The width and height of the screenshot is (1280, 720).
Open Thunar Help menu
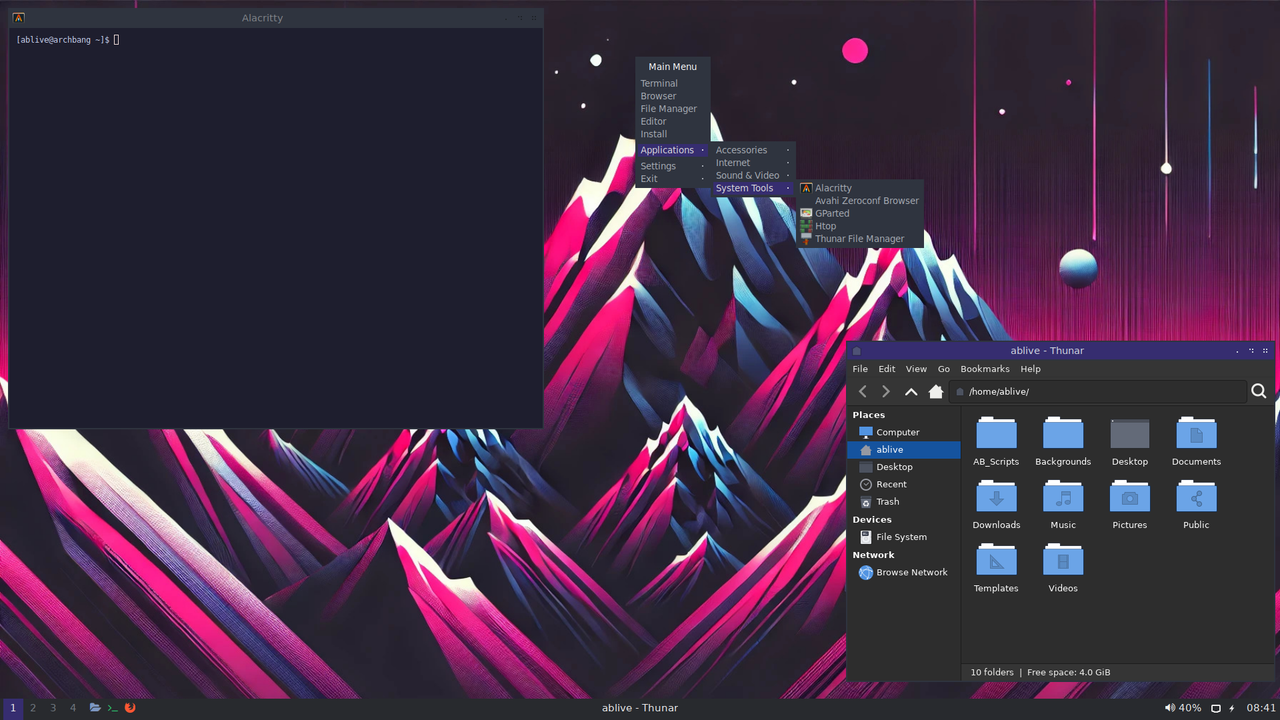coord(1030,369)
